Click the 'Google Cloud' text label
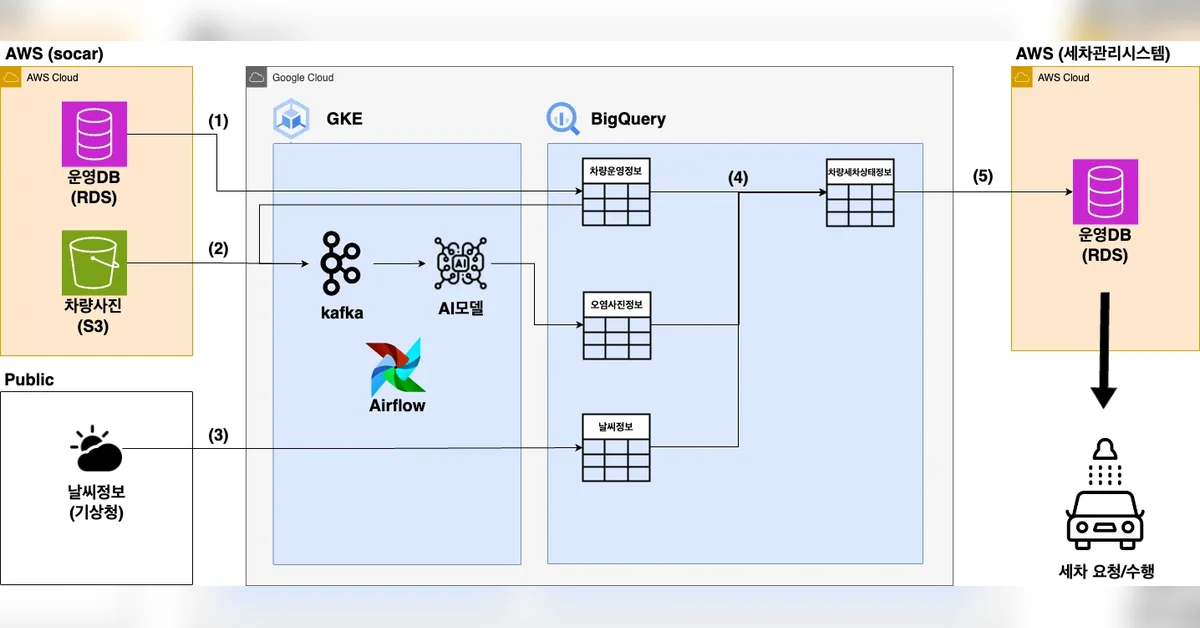Viewport: 1200px width, 628px height. click(303, 78)
